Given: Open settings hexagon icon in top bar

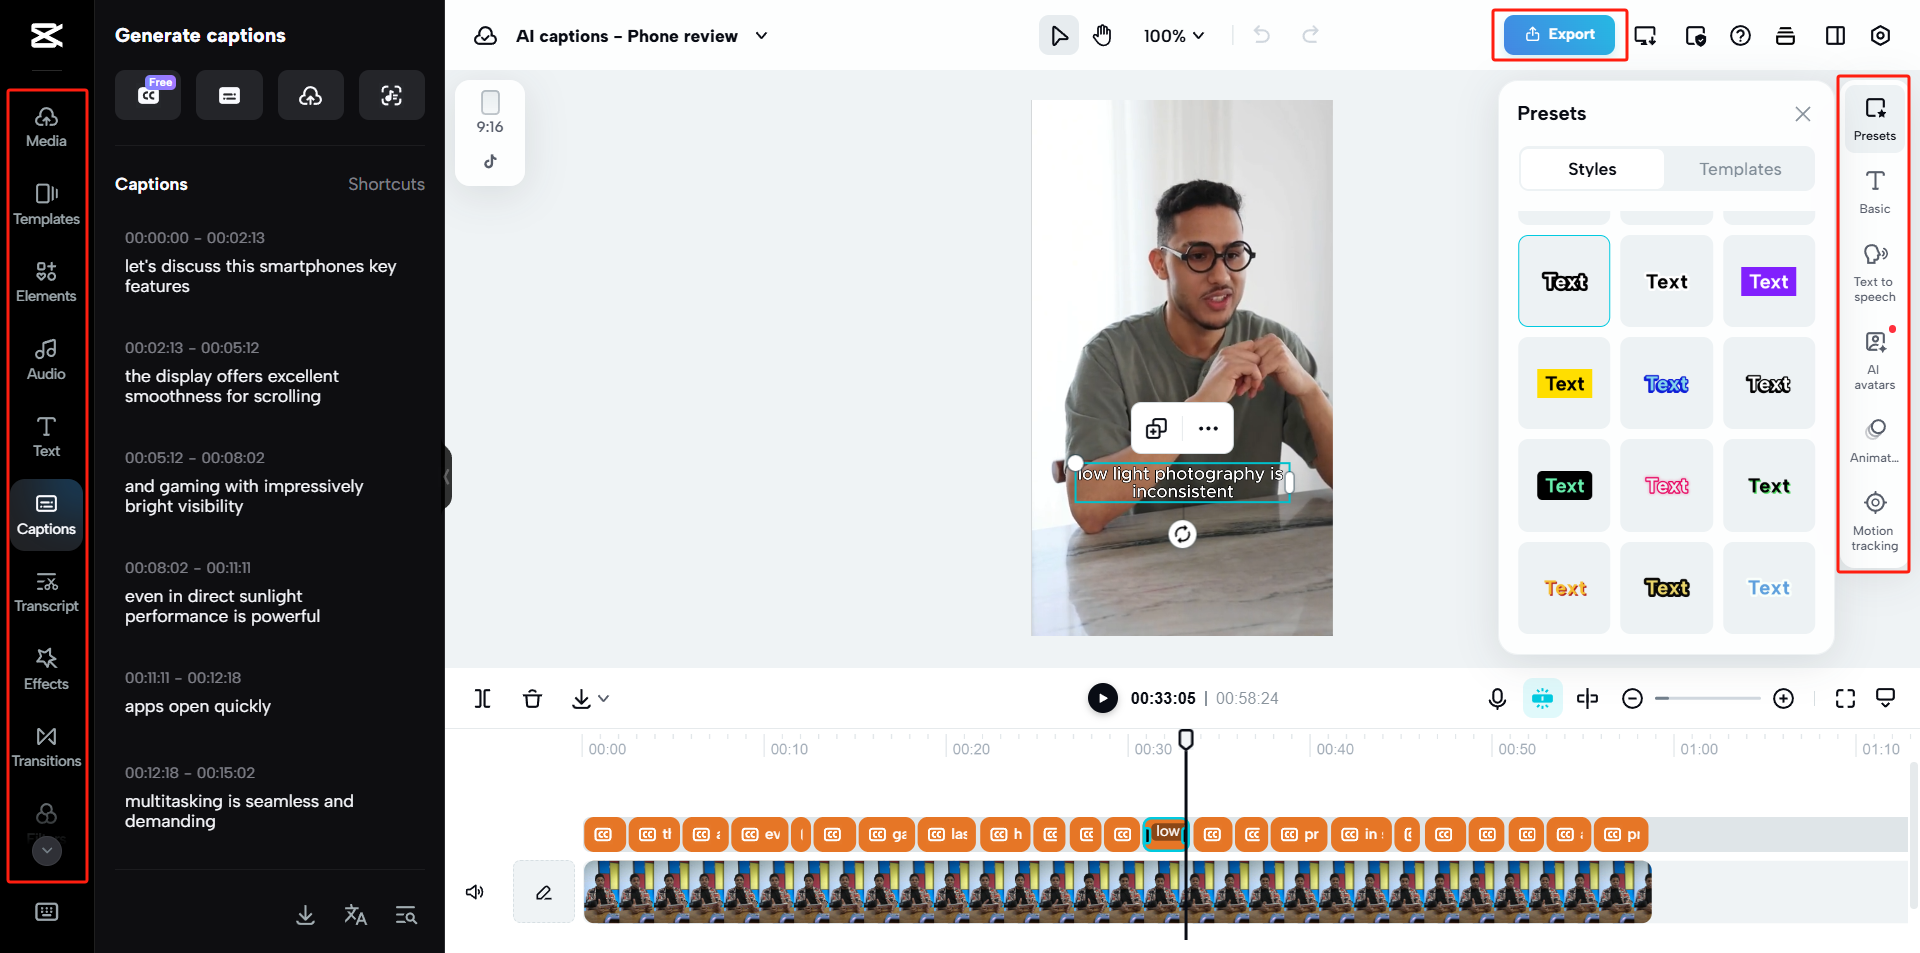Looking at the screenshot, I should pos(1880,36).
